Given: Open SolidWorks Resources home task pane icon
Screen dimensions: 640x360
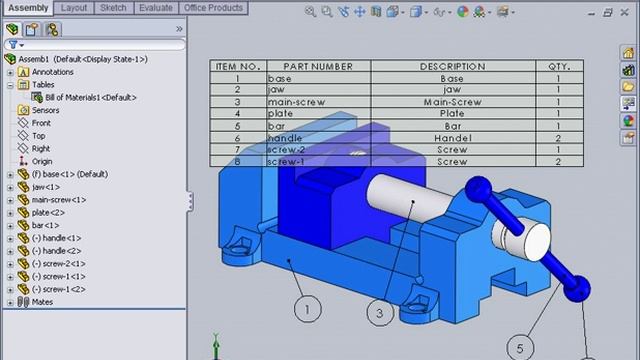Looking at the screenshot, I should (x=629, y=53).
